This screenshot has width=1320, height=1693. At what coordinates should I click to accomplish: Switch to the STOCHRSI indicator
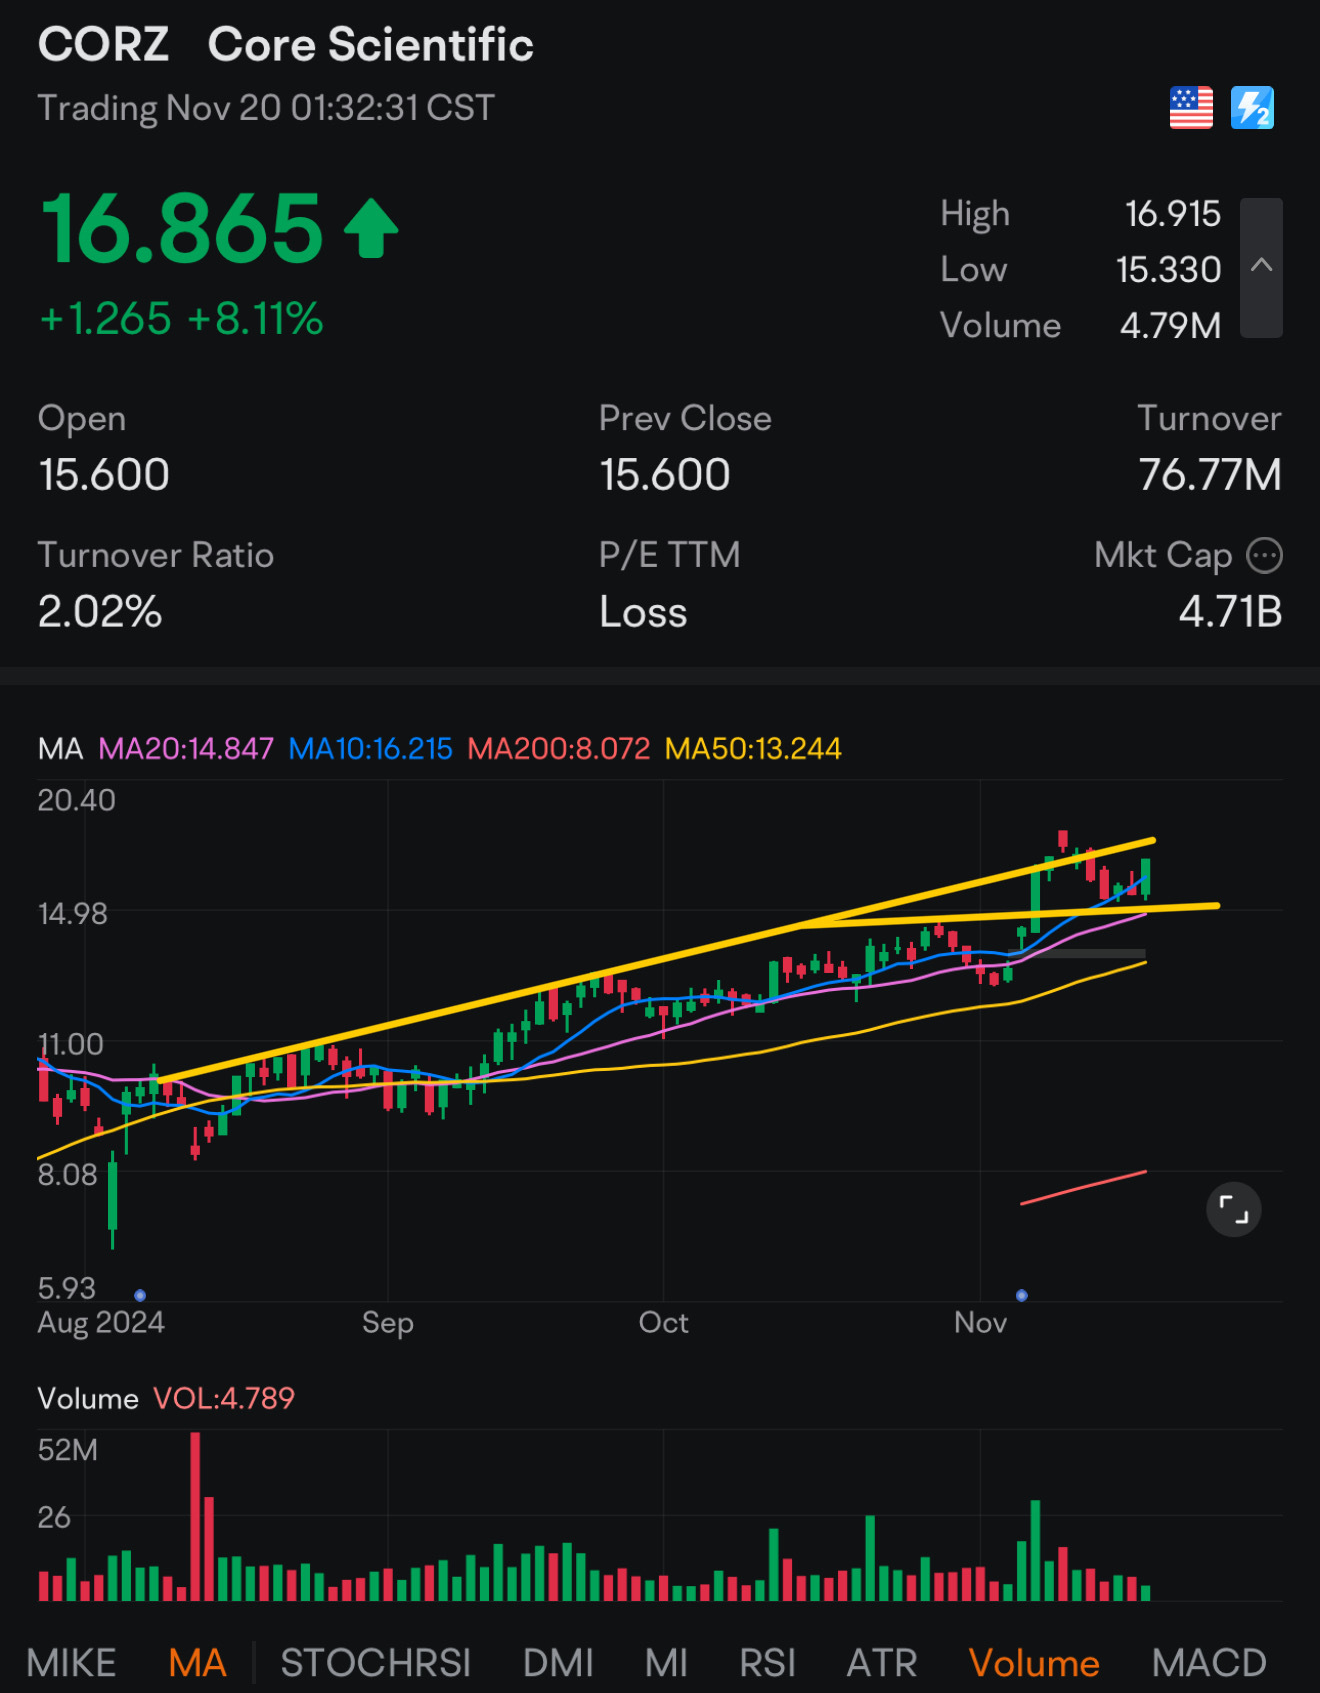coord(375,1663)
